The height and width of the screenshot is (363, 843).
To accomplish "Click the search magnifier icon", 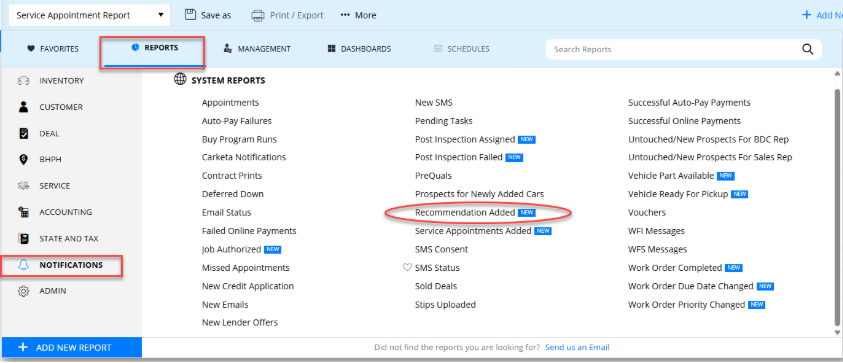I will tap(808, 49).
